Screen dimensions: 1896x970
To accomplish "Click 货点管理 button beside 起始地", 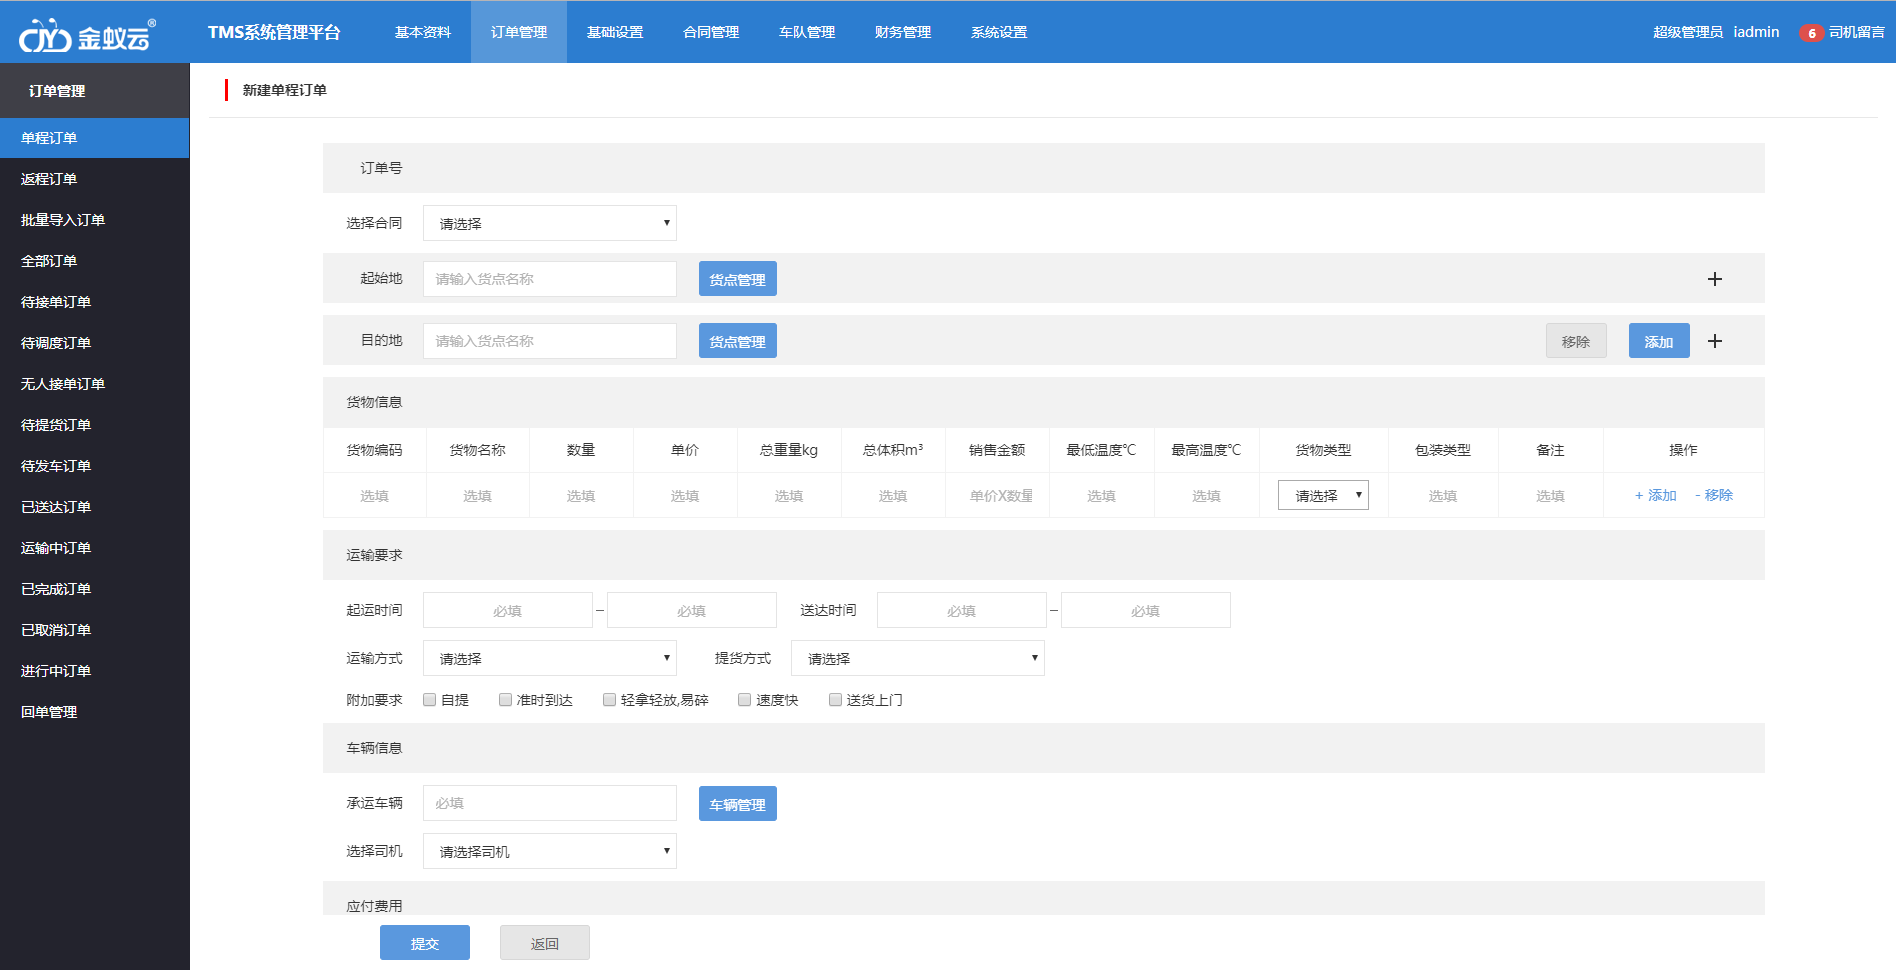I will pos(738,279).
